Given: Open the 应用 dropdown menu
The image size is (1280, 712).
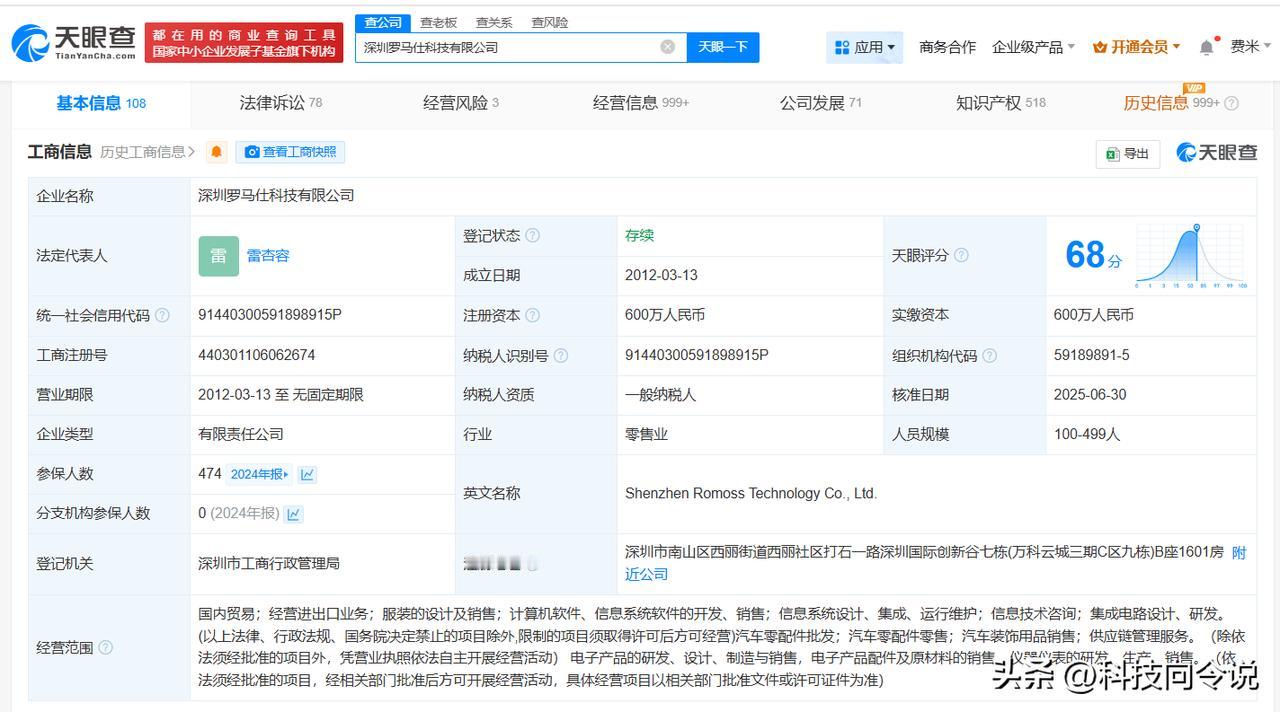Looking at the screenshot, I should point(864,47).
